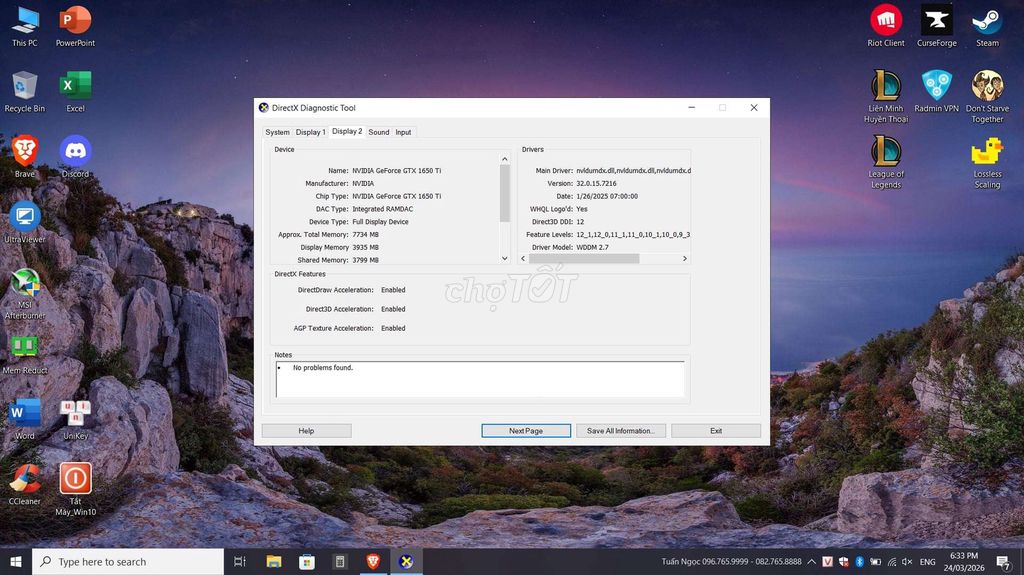Select the League of Legends icon
1024x575 pixels.
coord(886,162)
